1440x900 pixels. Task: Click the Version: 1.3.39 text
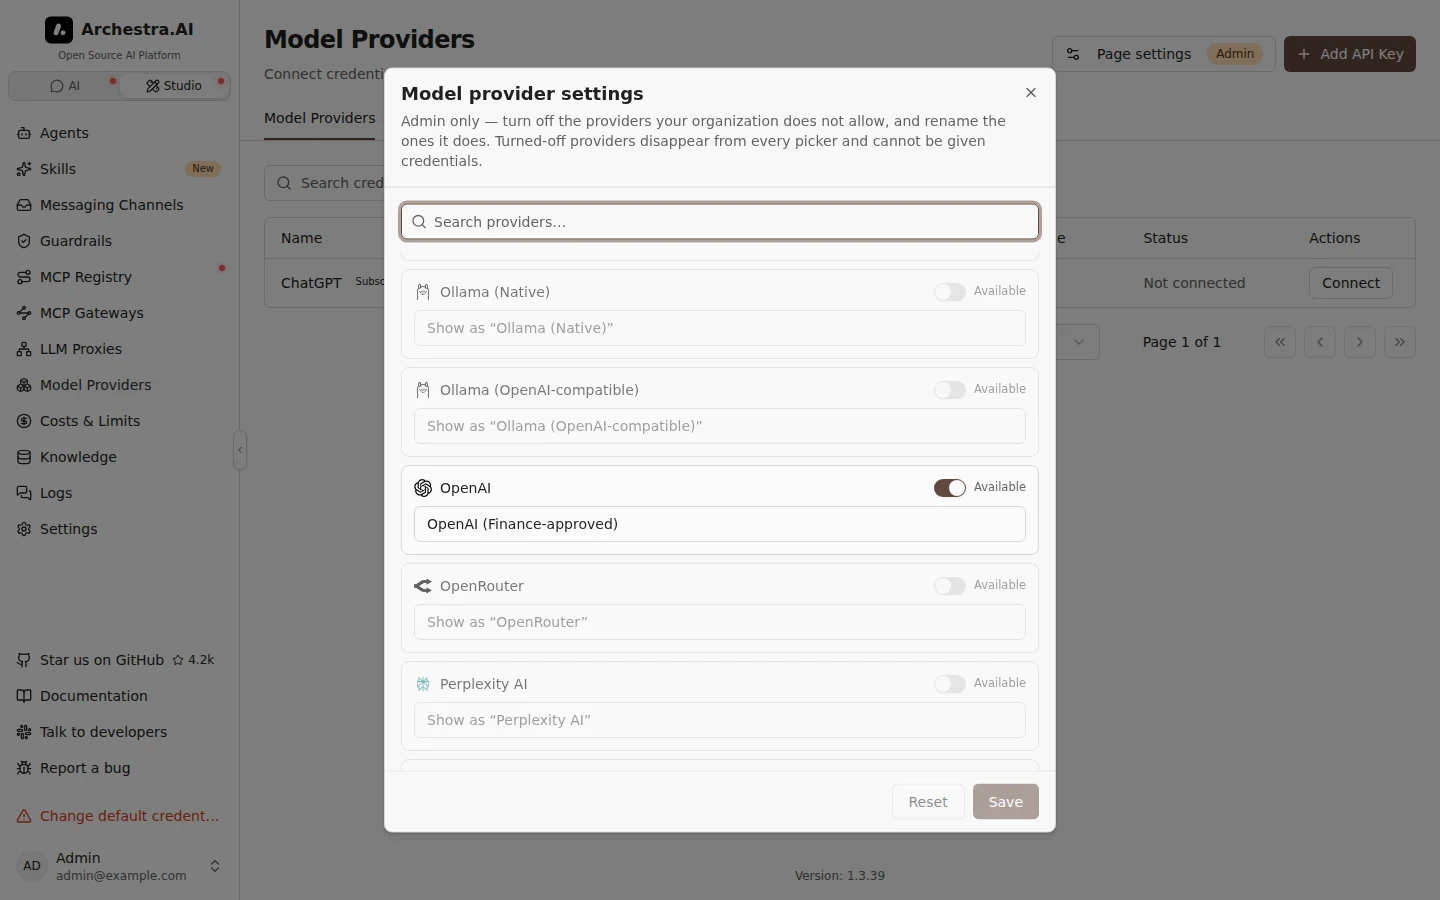(x=840, y=876)
